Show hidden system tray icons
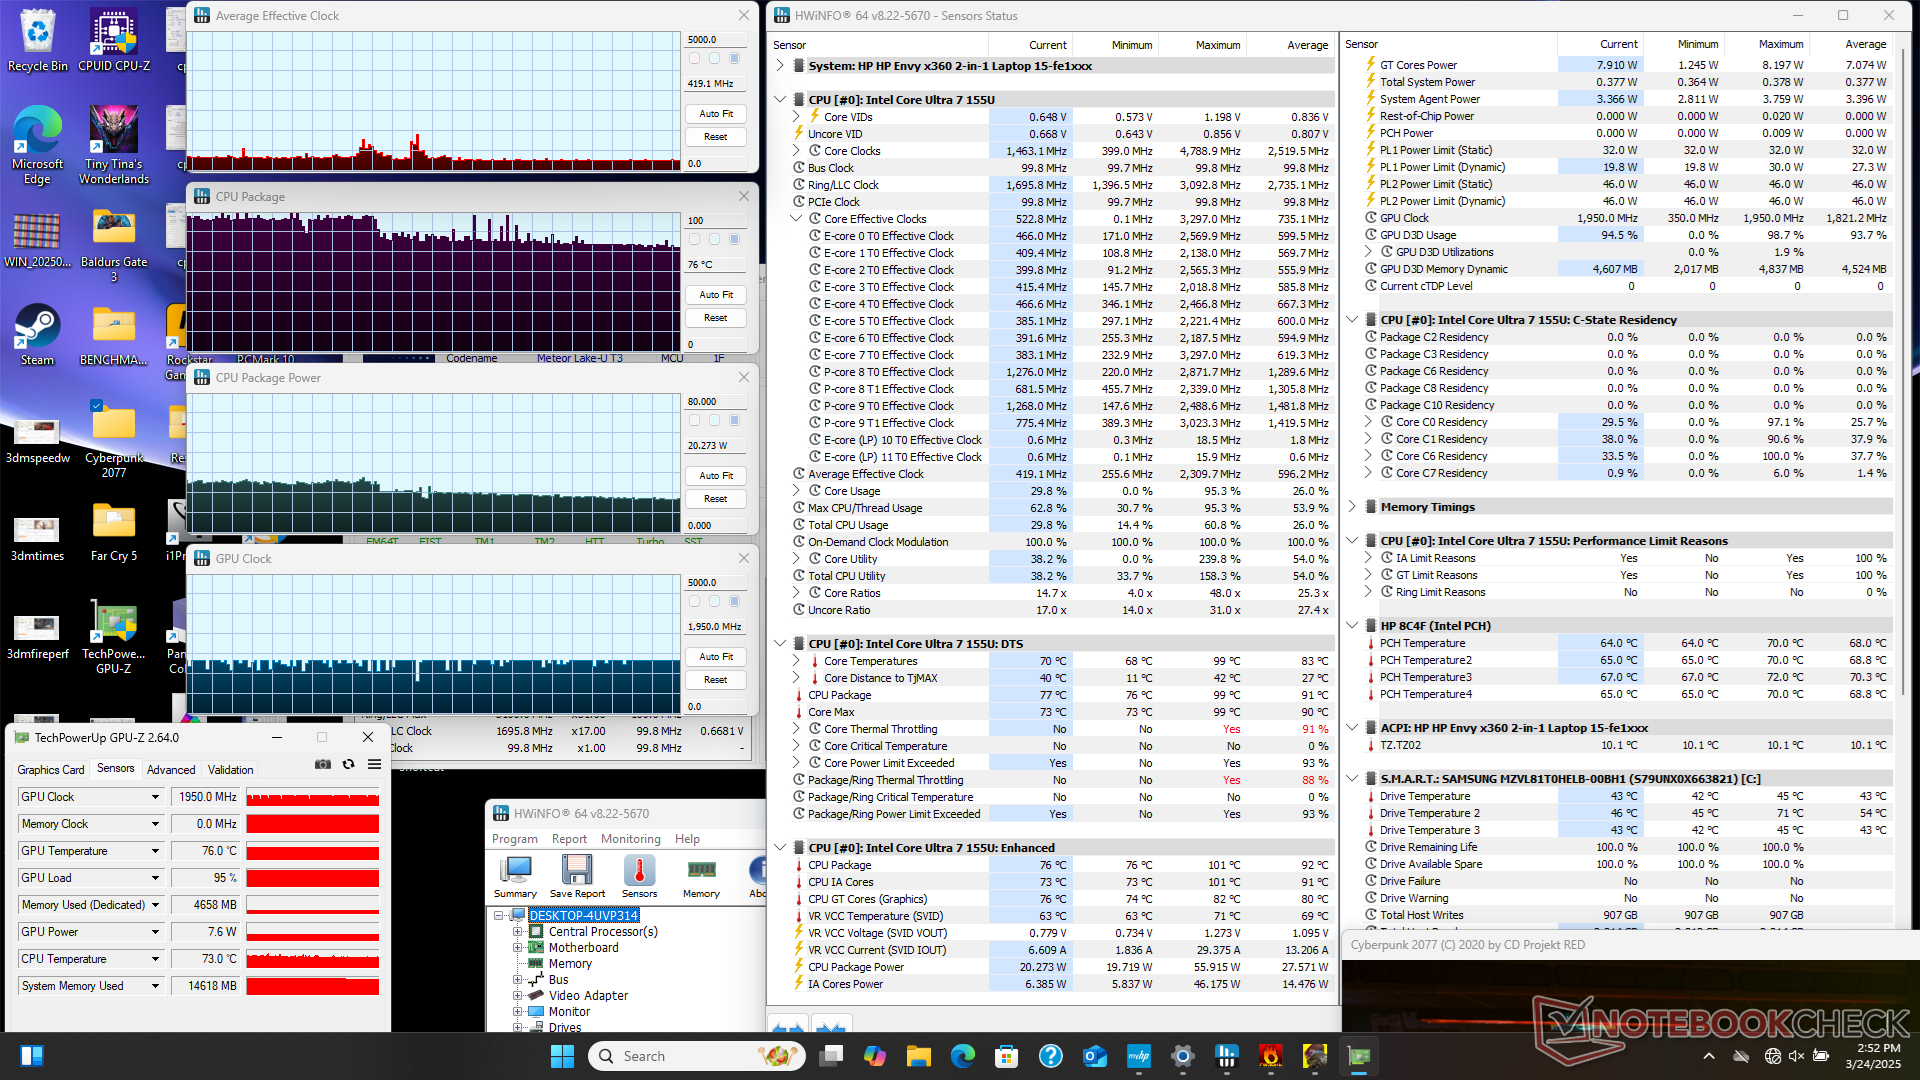The image size is (1920, 1080). coord(1708,1056)
